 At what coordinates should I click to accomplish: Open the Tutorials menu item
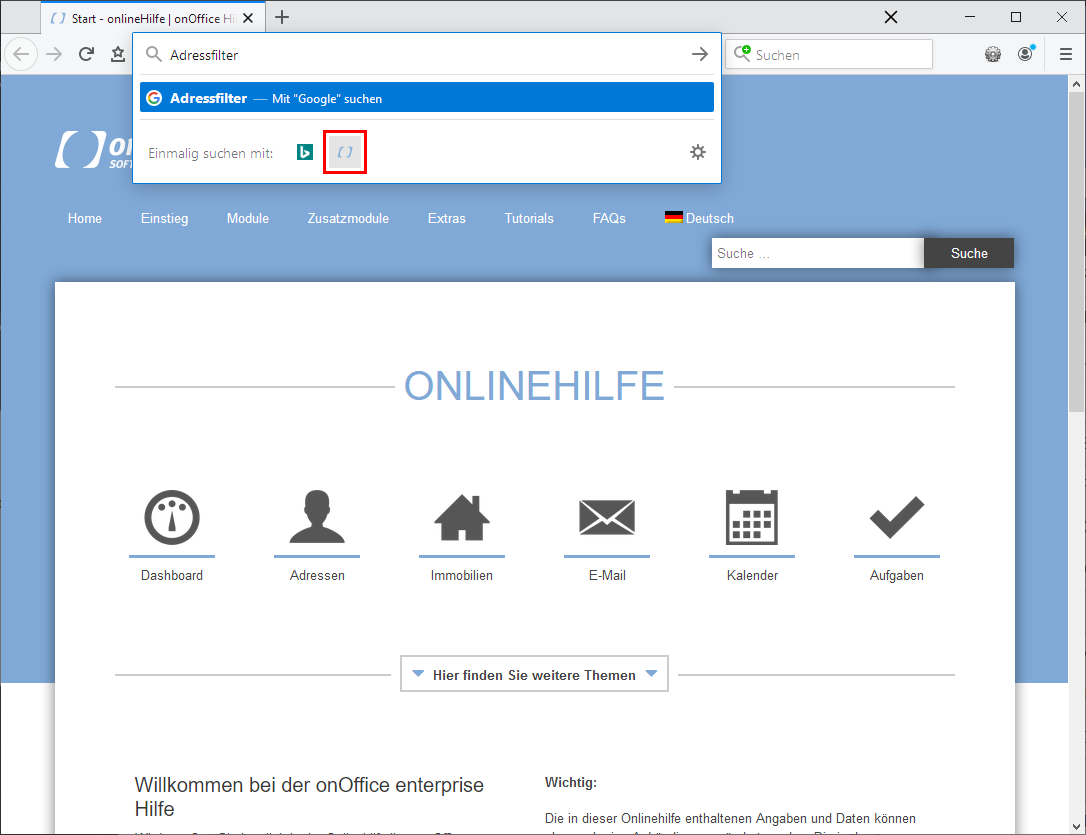(x=529, y=218)
